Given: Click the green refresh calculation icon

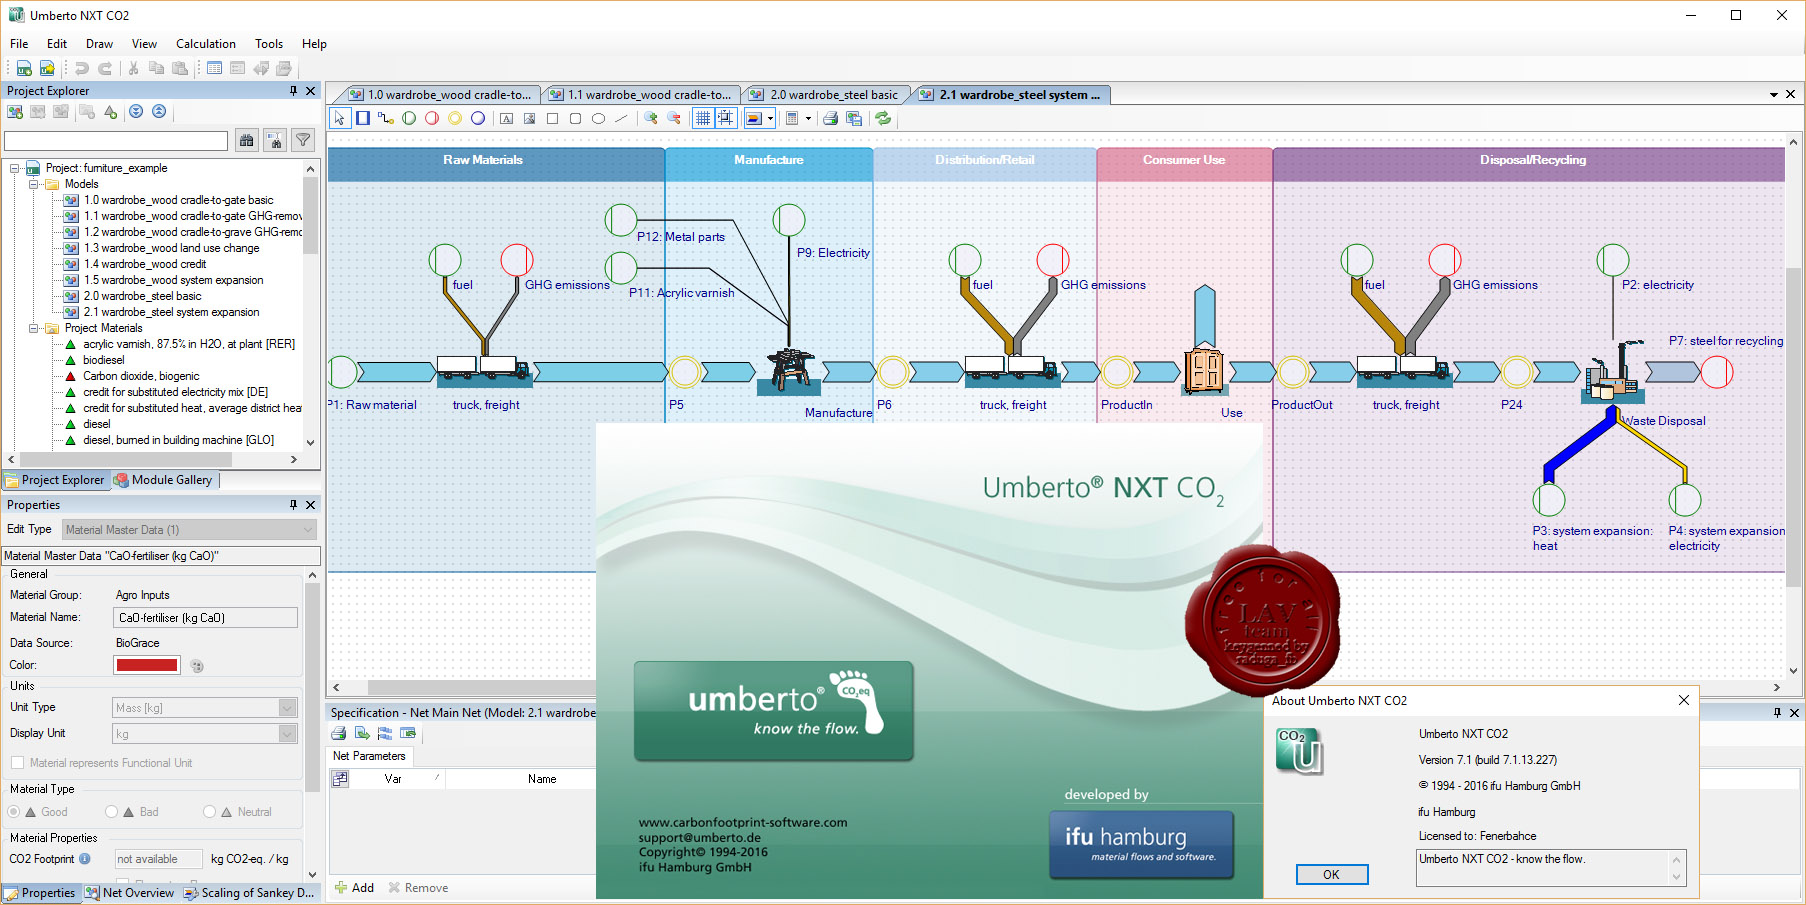Looking at the screenshot, I should pos(883,118).
